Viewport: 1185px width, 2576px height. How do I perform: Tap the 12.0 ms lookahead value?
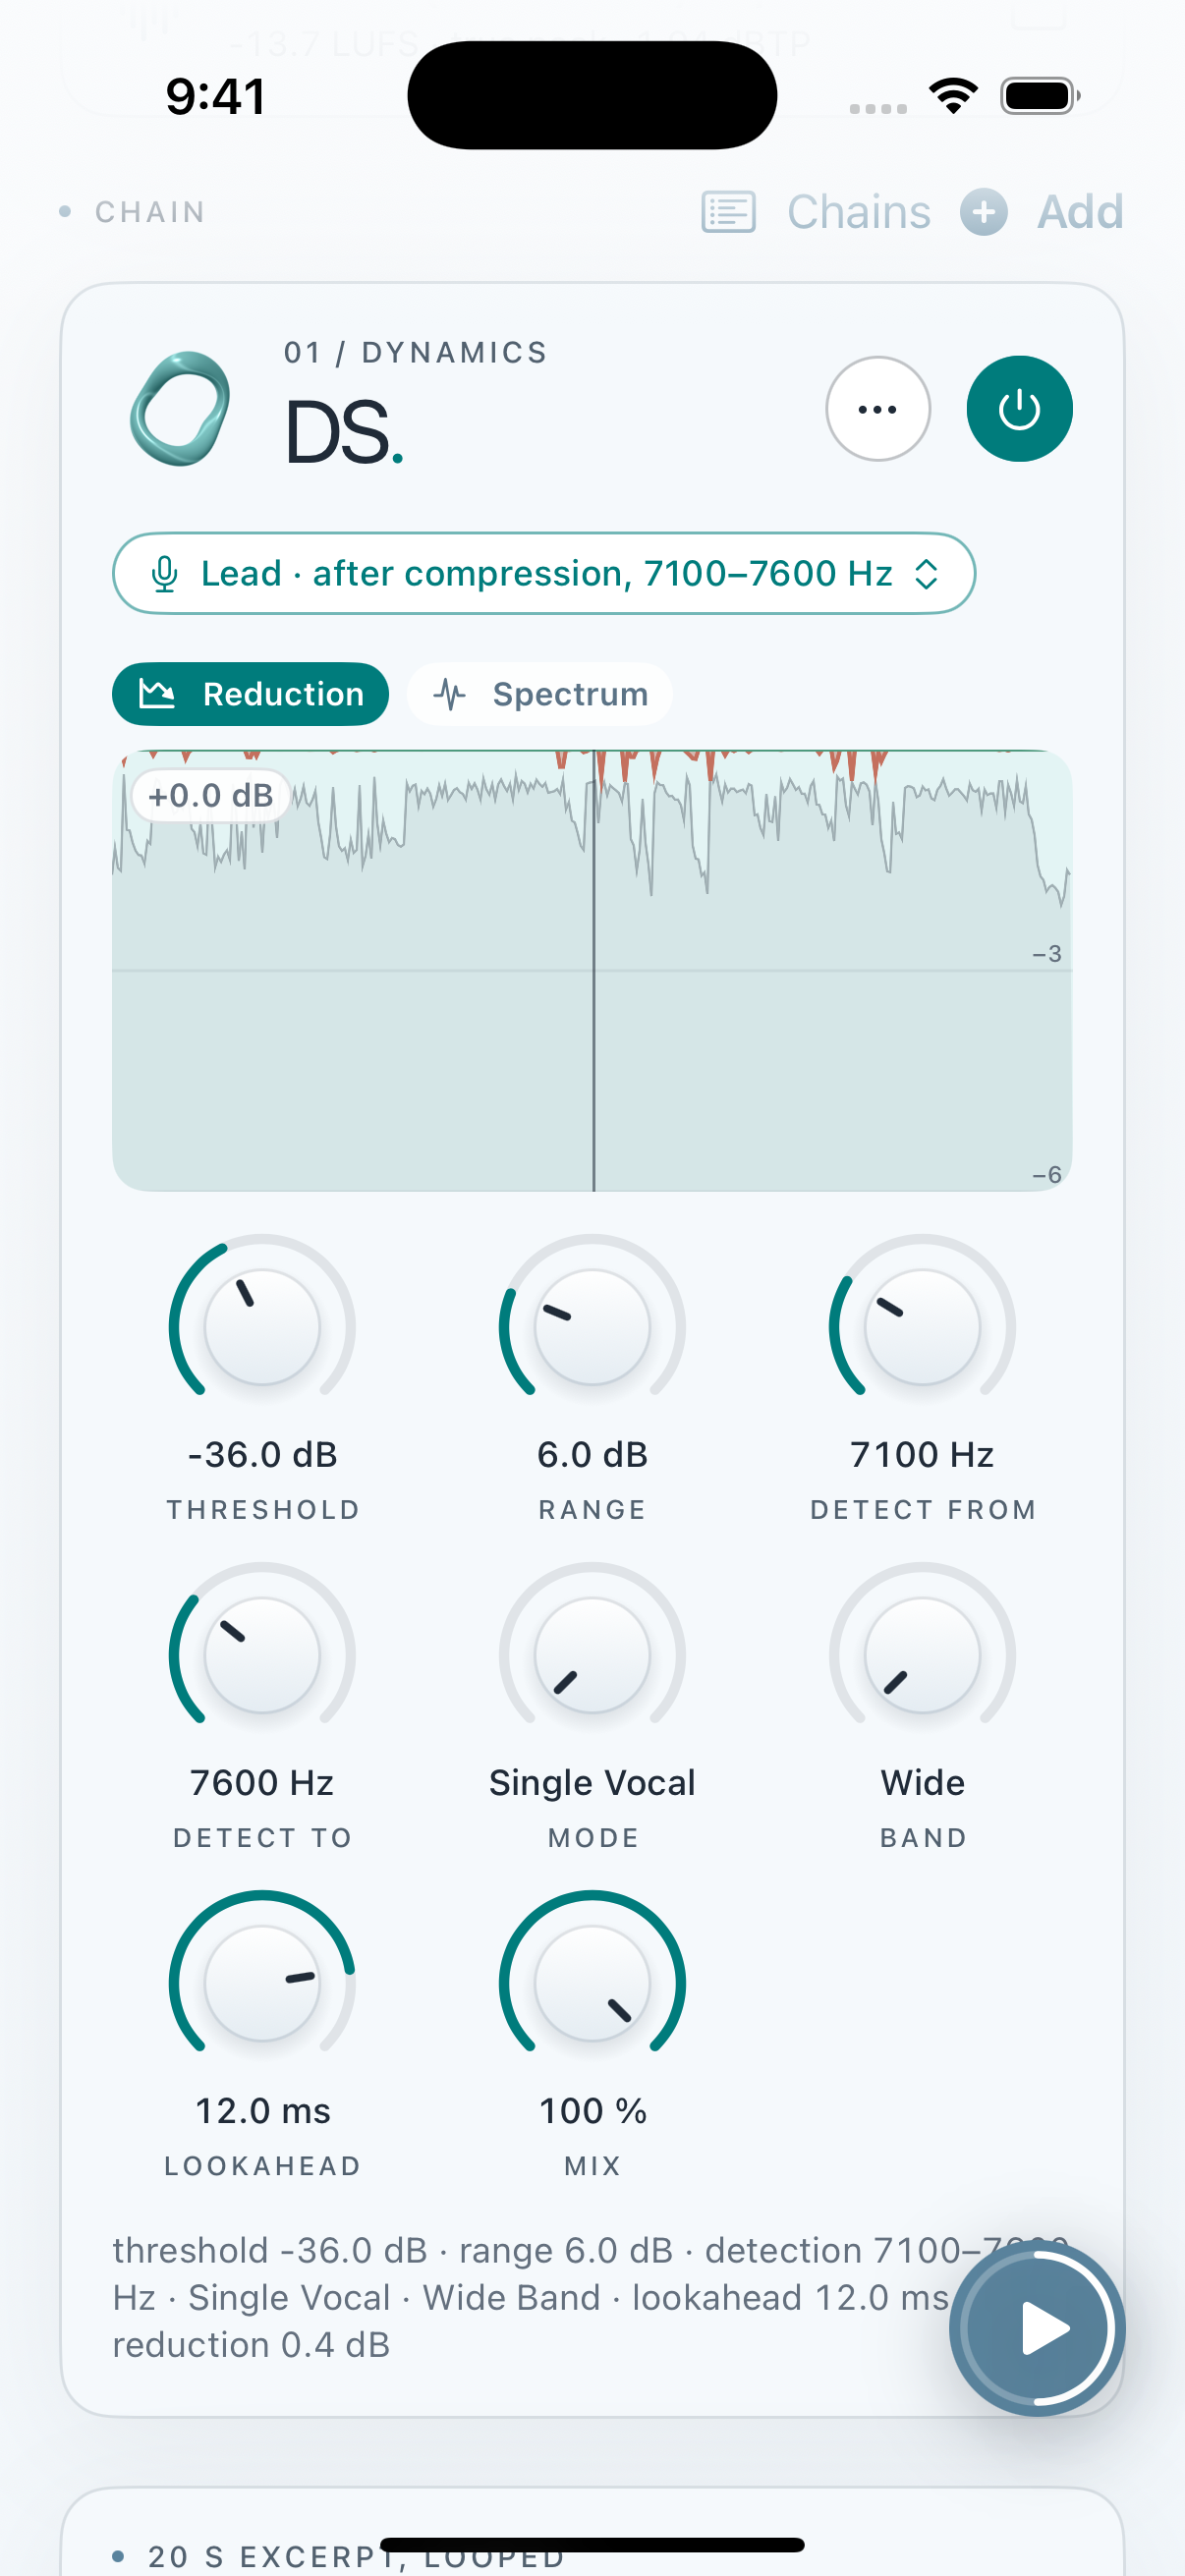(263, 2110)
